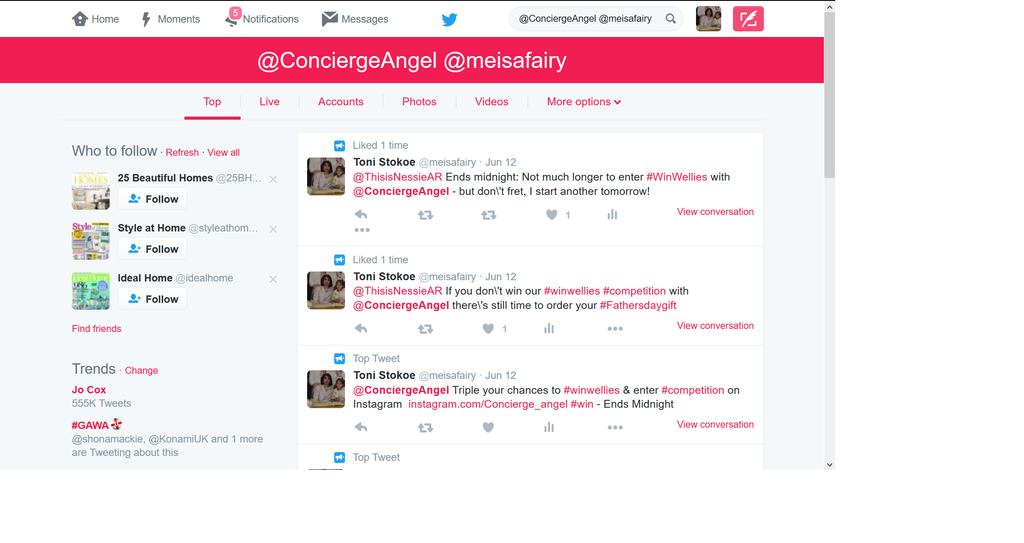Open Ideal Home profile picture
The image size is (1024, 543).
point(91,291)
